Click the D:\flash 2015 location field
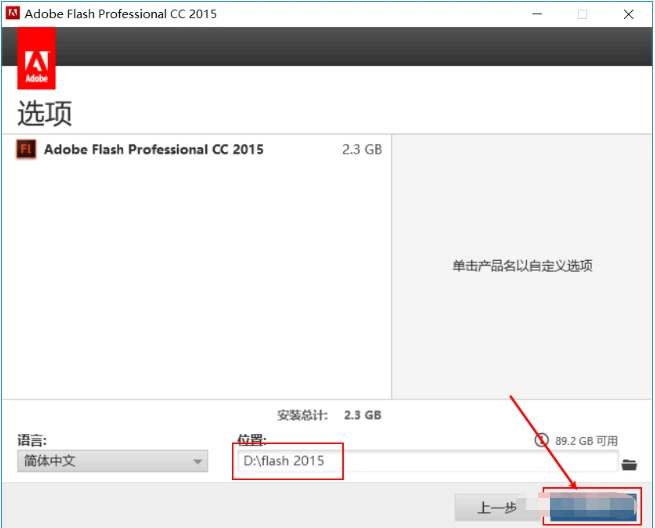The image size is (655, 528). click(x=427, y=461)
